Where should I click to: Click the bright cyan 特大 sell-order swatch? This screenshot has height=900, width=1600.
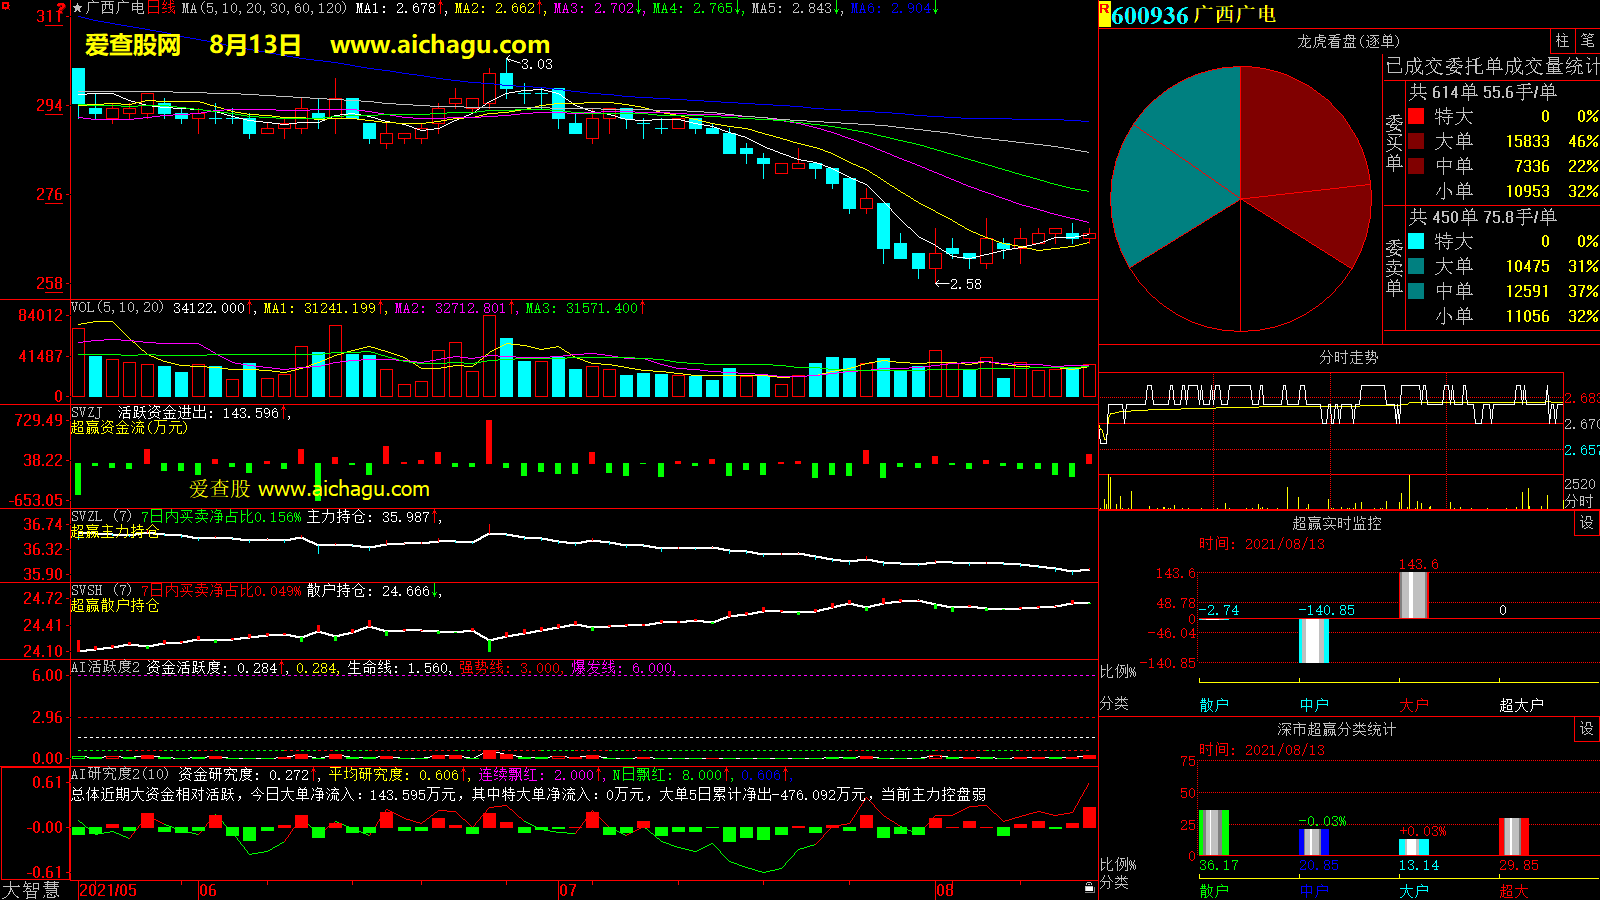click(x=1416, y=241)
